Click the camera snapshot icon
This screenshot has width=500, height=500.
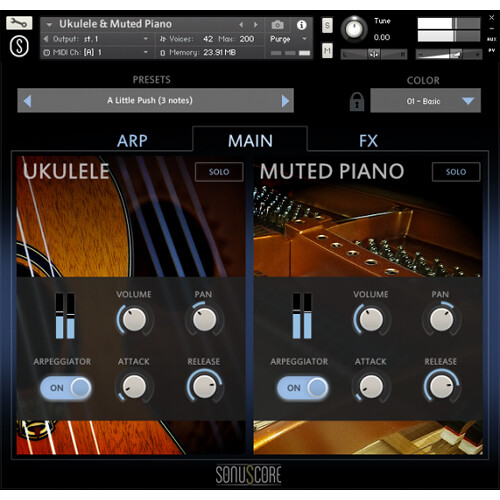(277, 25)
